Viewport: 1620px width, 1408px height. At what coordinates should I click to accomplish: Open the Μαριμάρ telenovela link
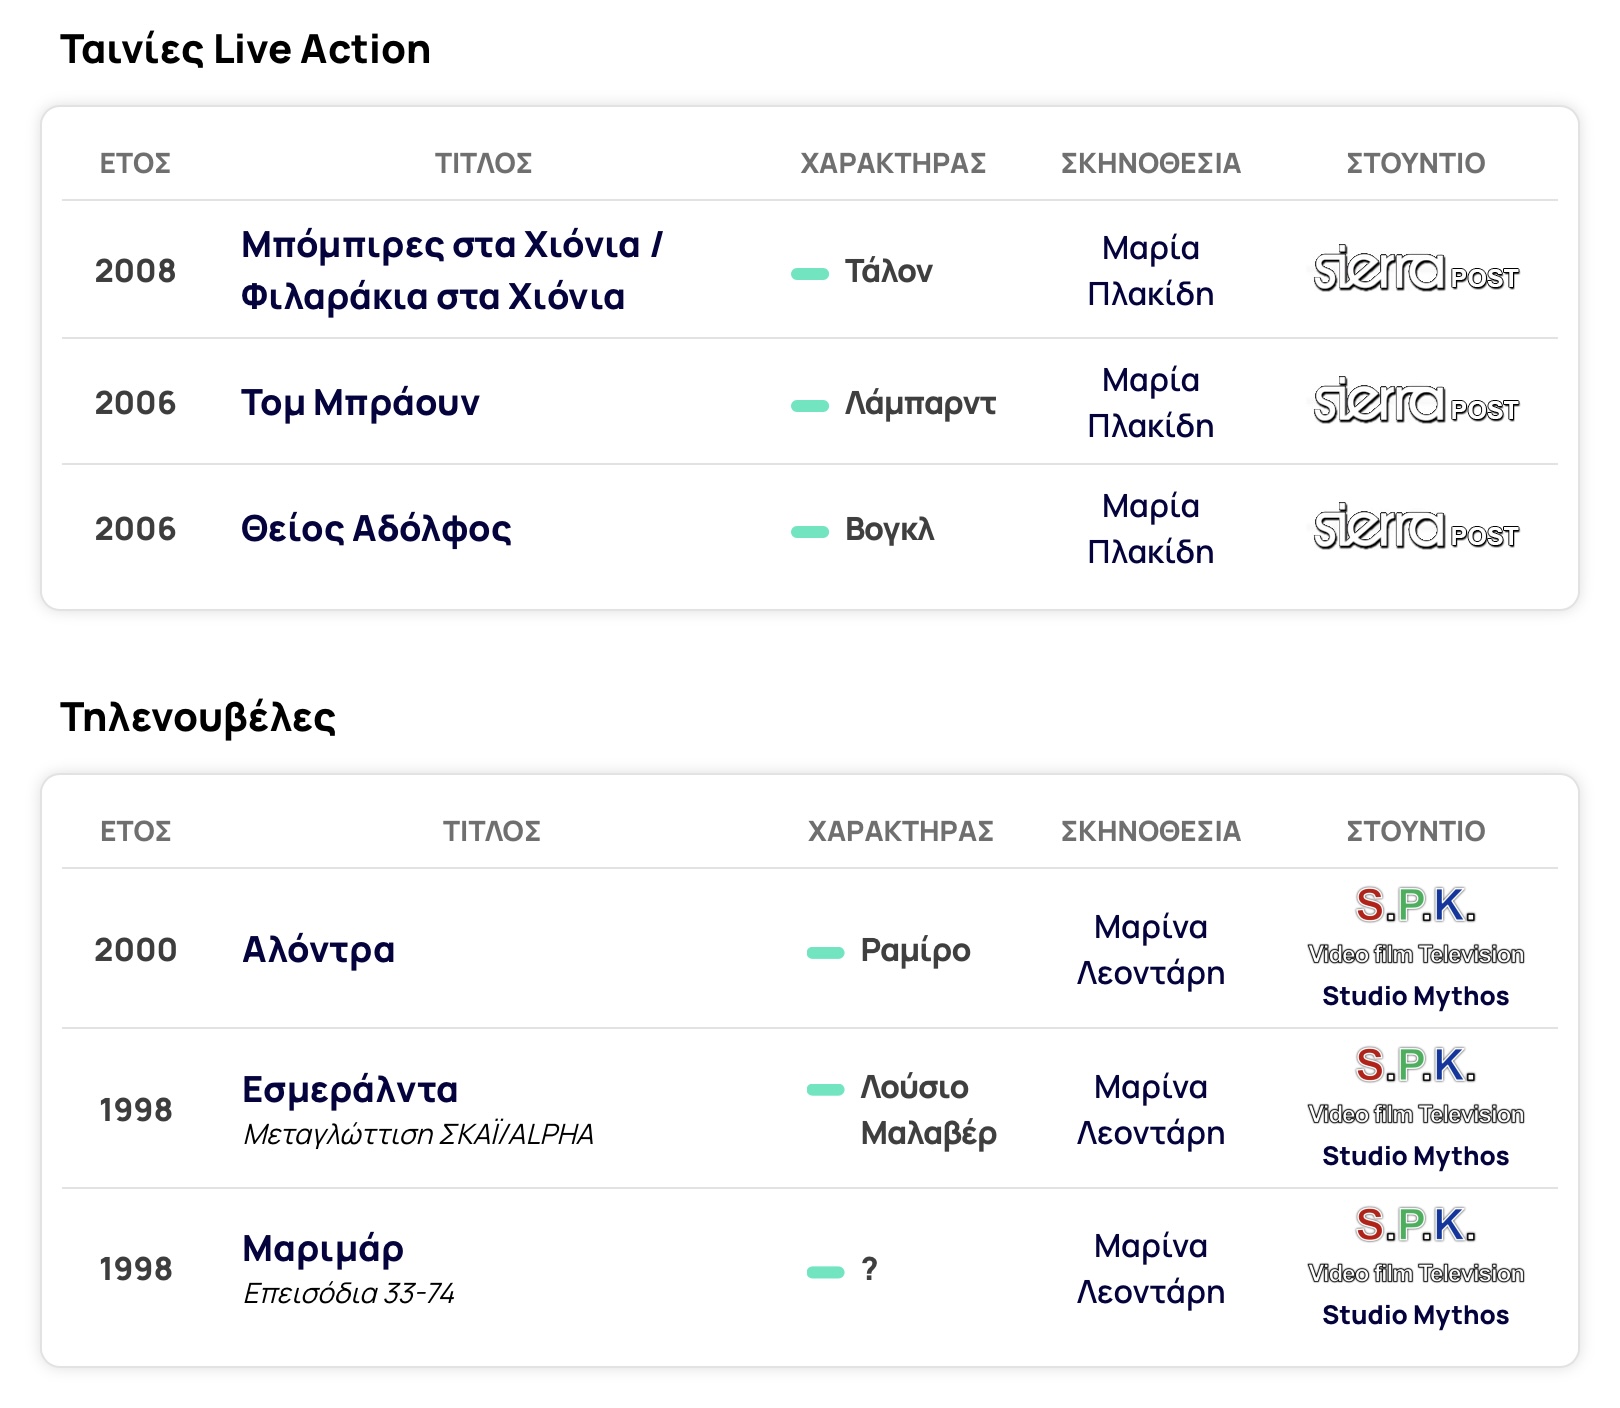point(323,1249)
